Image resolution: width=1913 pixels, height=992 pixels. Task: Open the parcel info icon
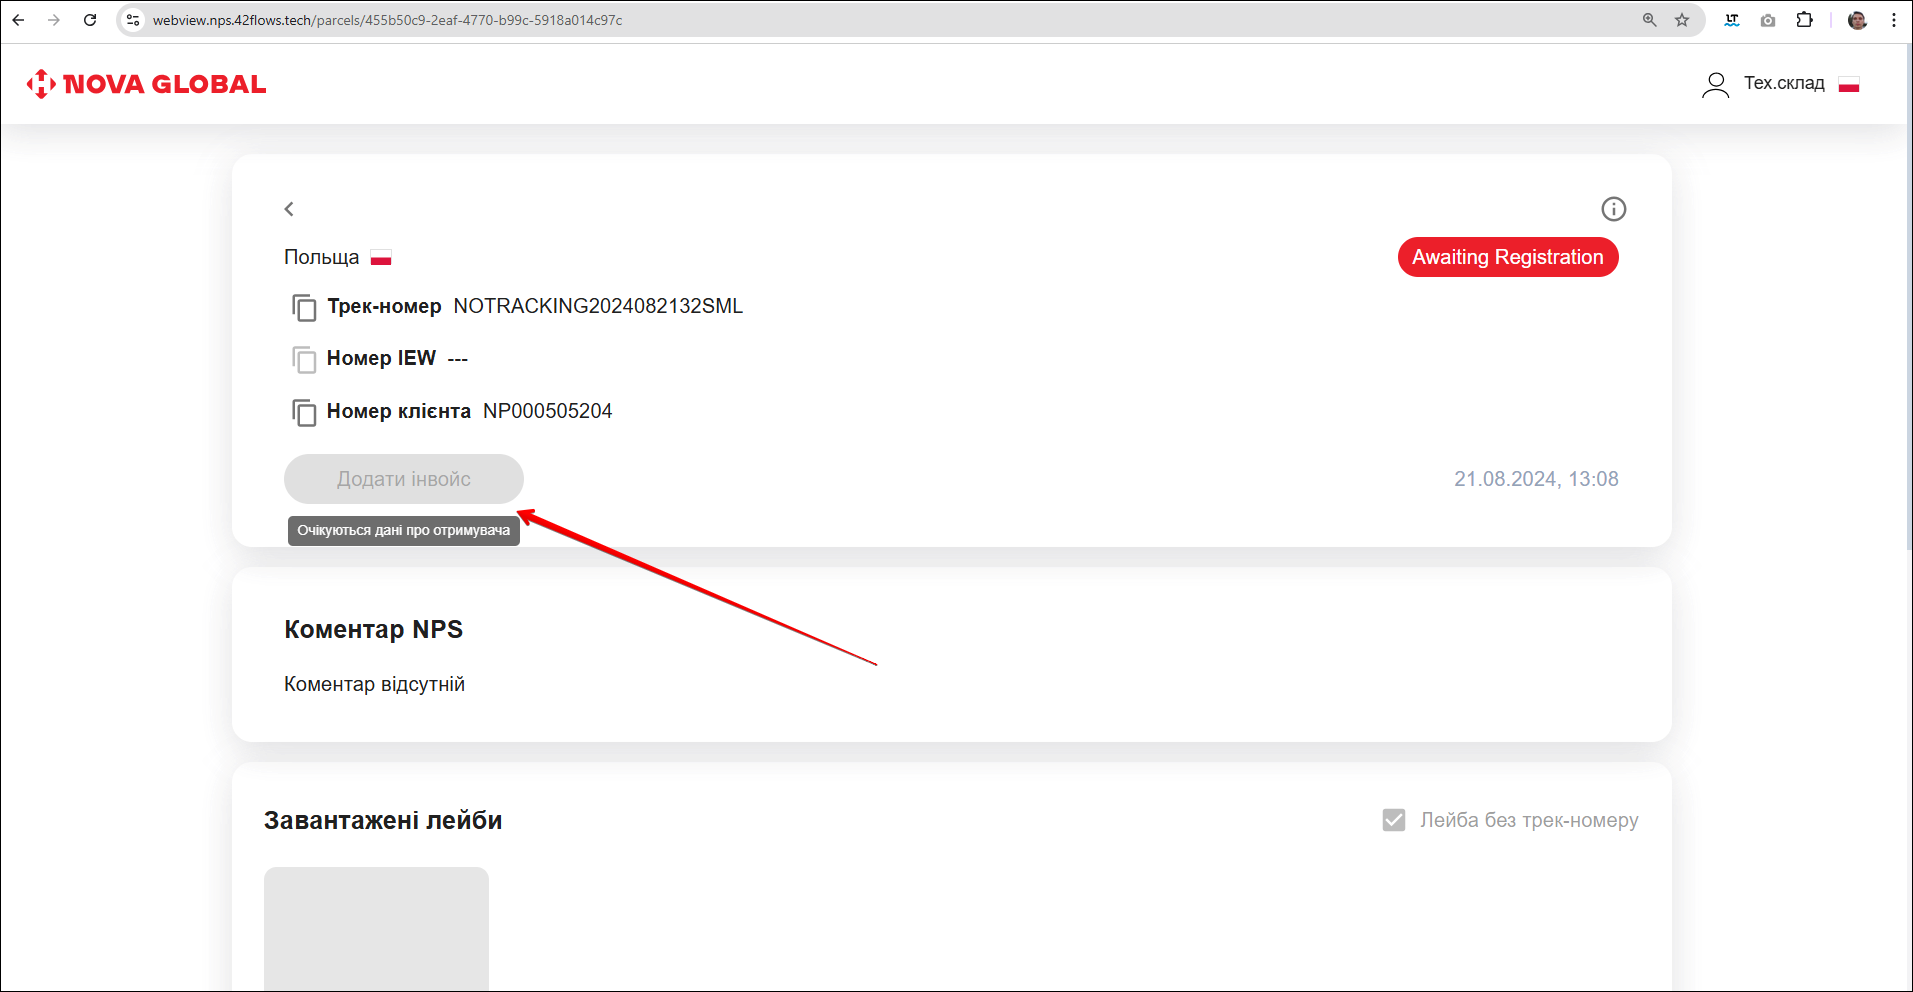pos(1613,209)
